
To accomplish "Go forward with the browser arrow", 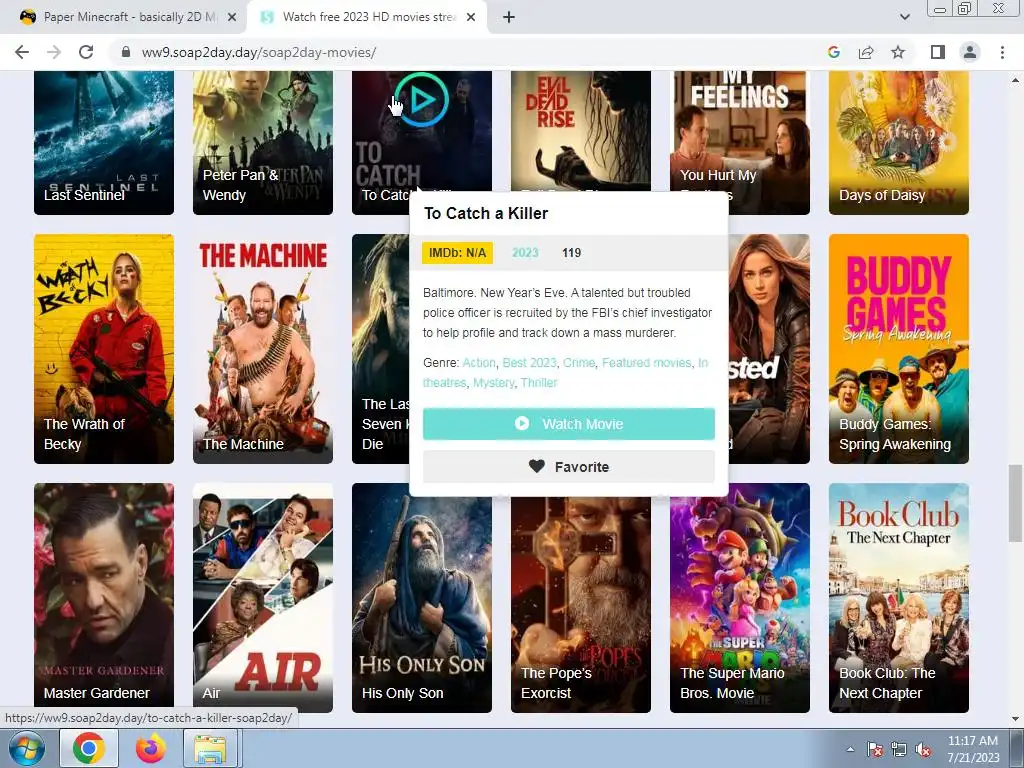I will click(54, 52).
